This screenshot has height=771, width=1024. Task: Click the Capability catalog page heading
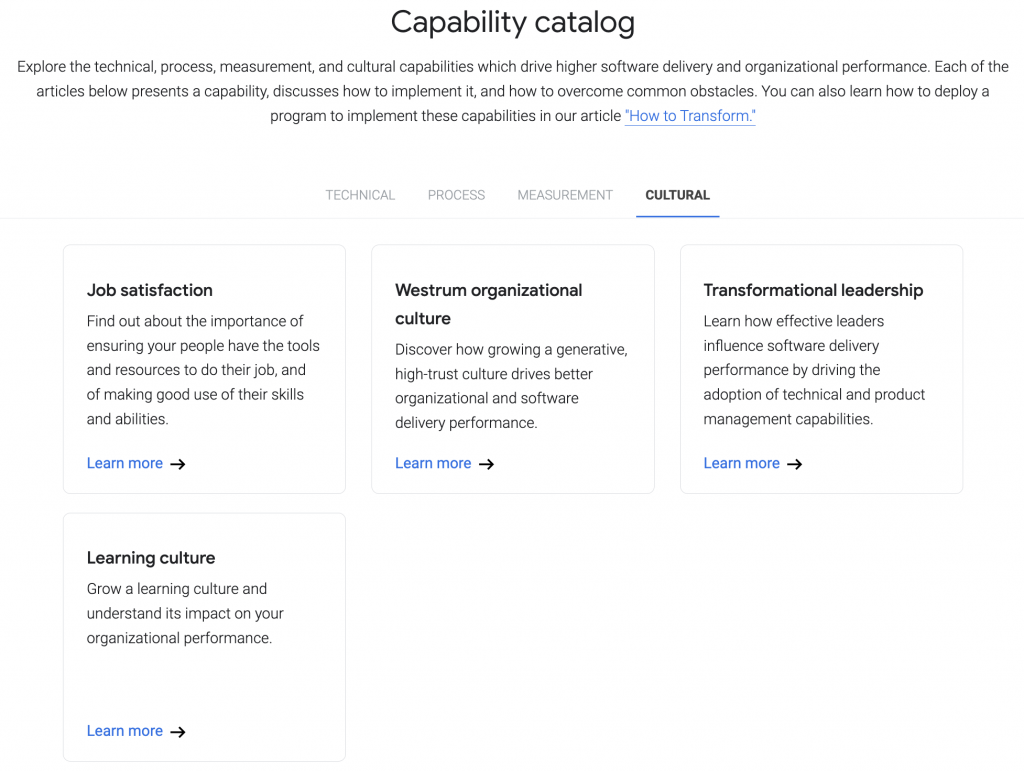point(512,22)
